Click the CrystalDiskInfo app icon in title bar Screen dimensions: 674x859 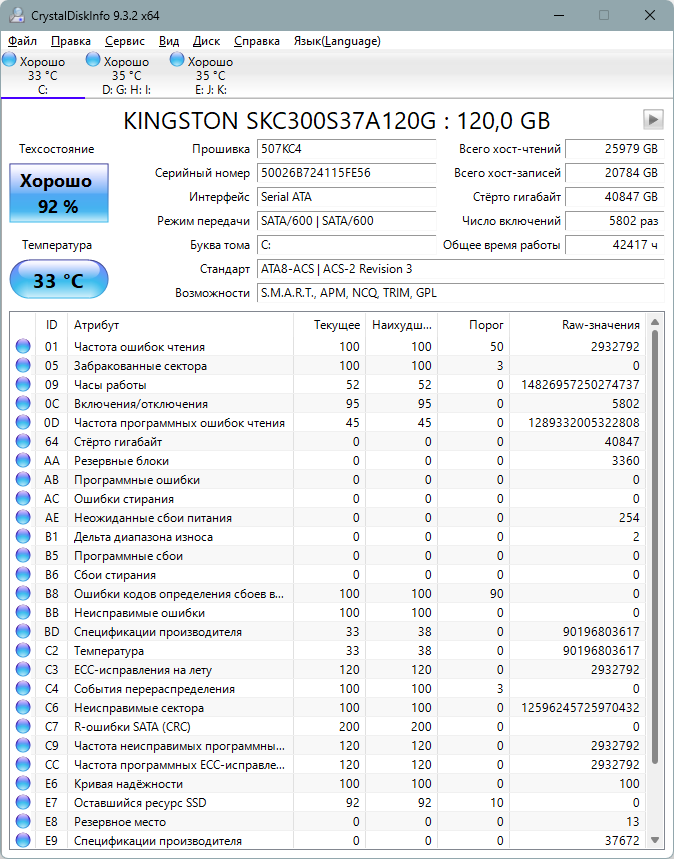[x=13, y=16]
